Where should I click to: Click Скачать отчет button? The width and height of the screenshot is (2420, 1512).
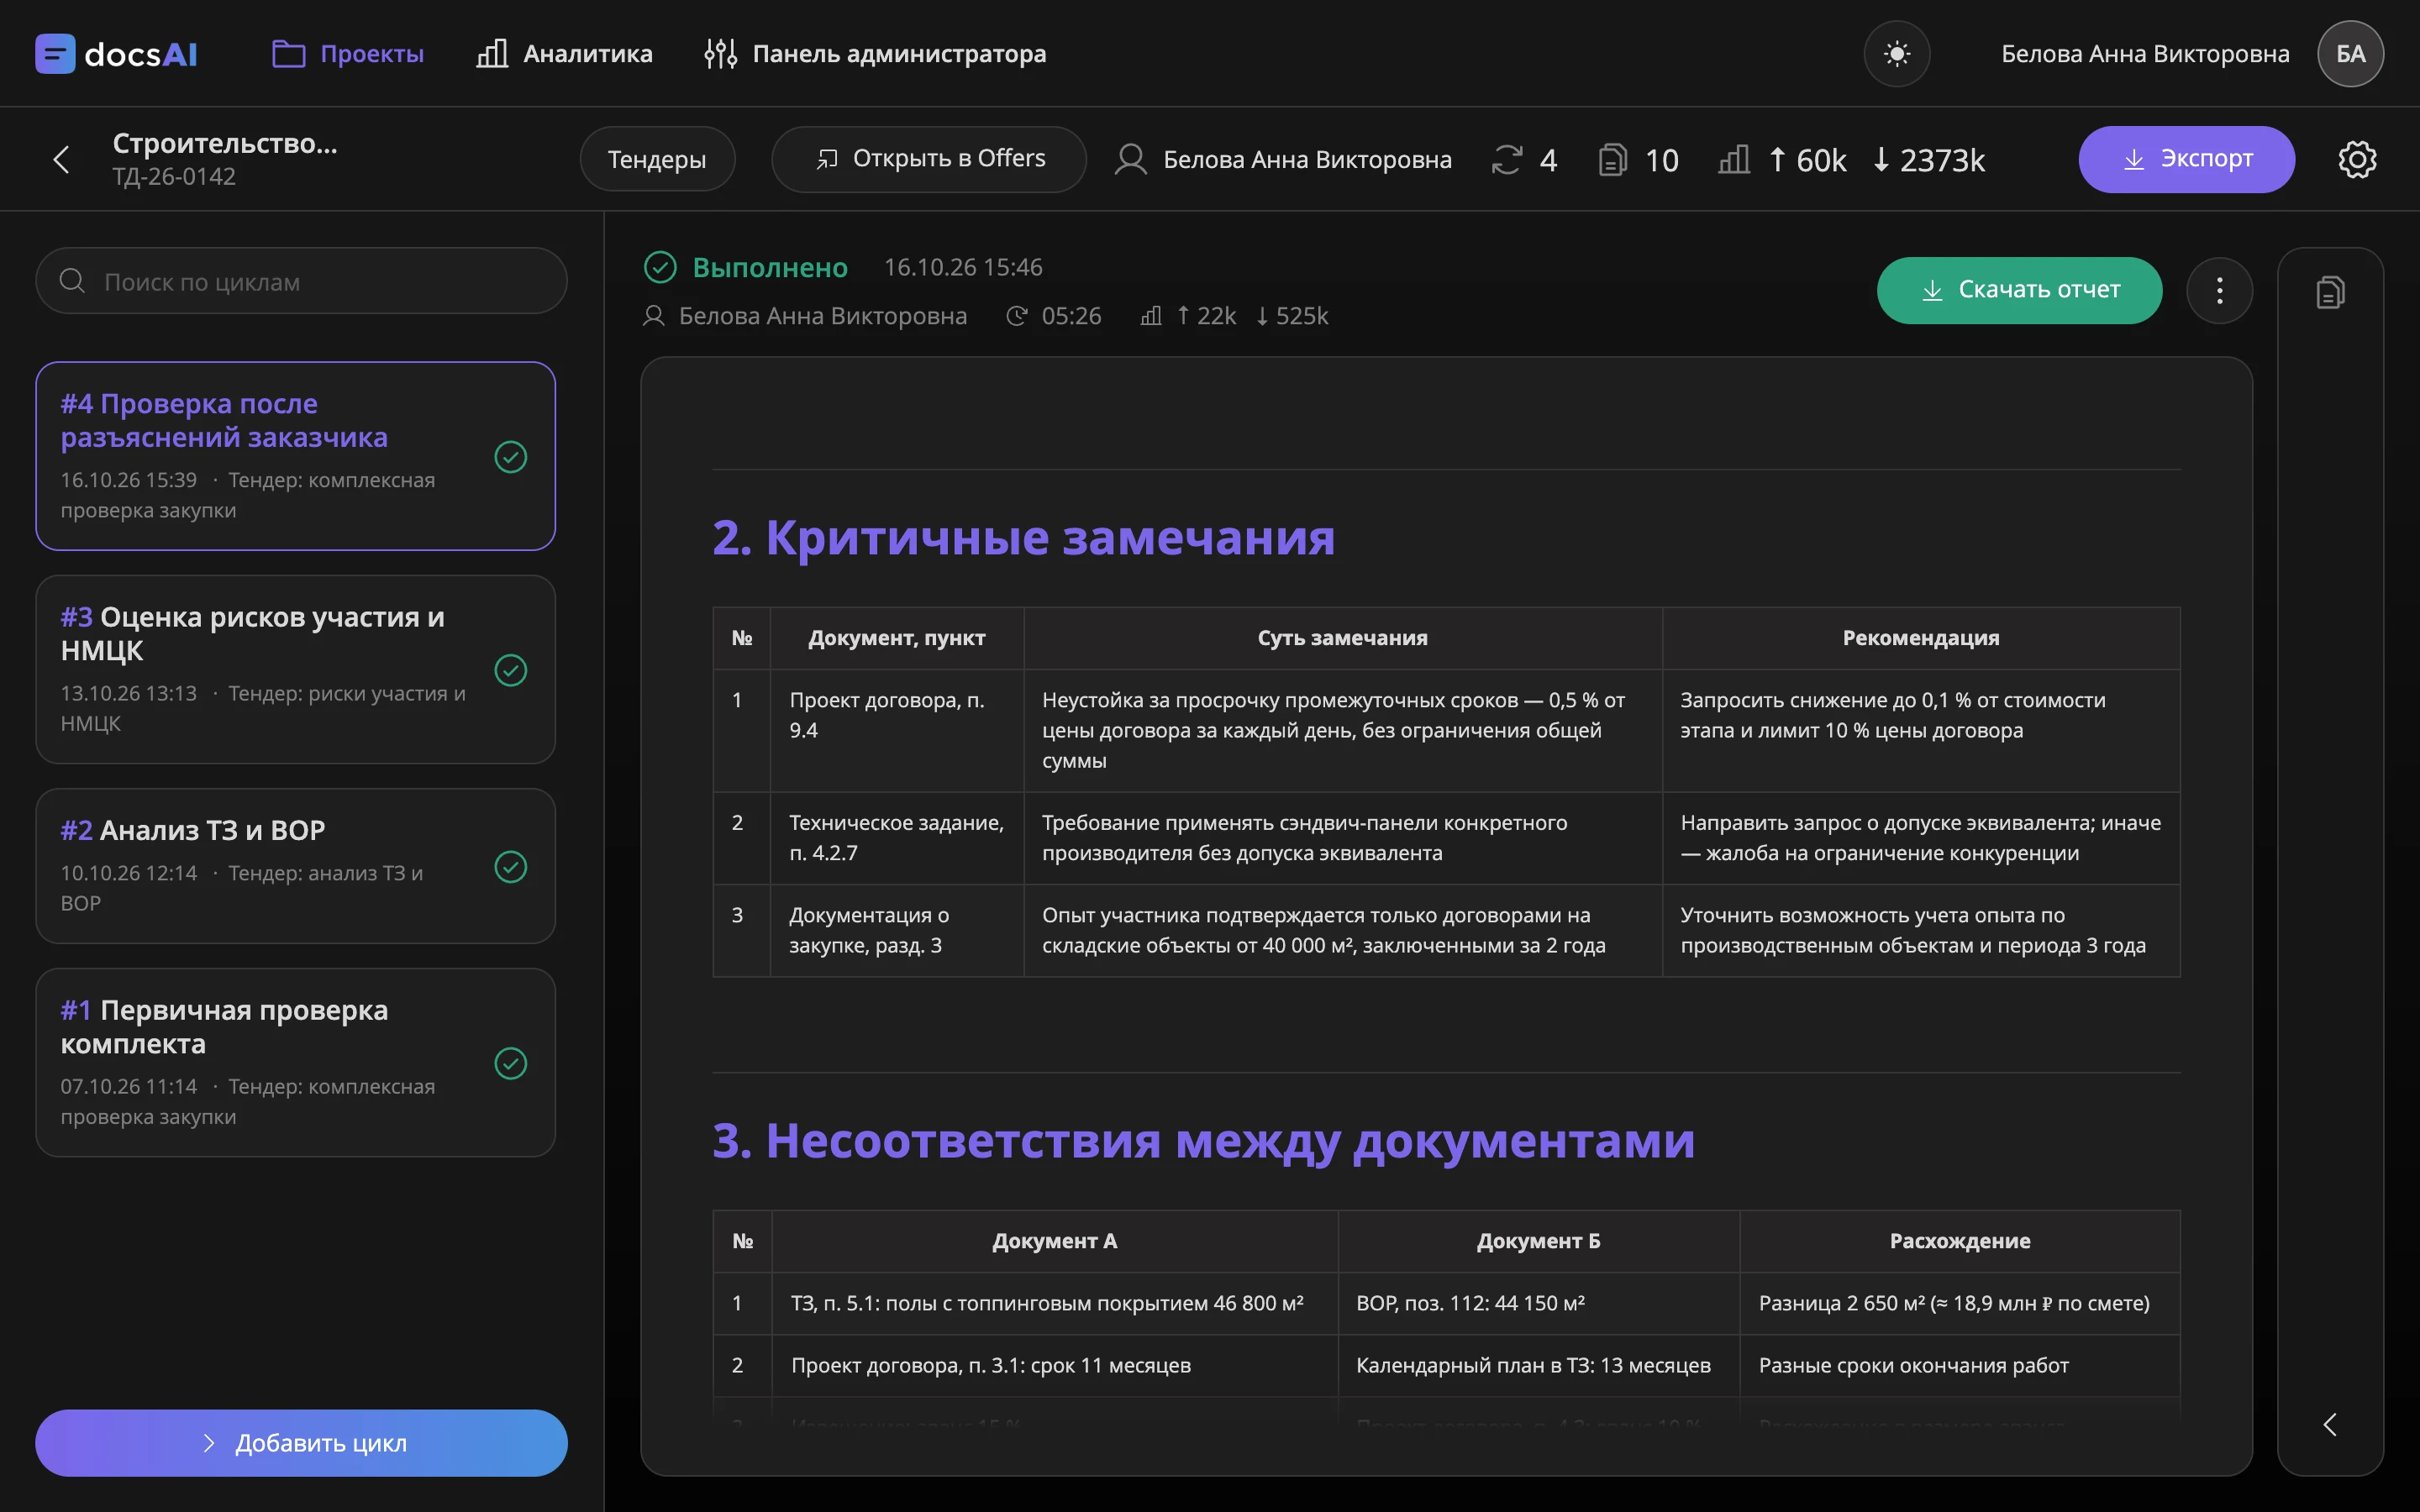2019,290
